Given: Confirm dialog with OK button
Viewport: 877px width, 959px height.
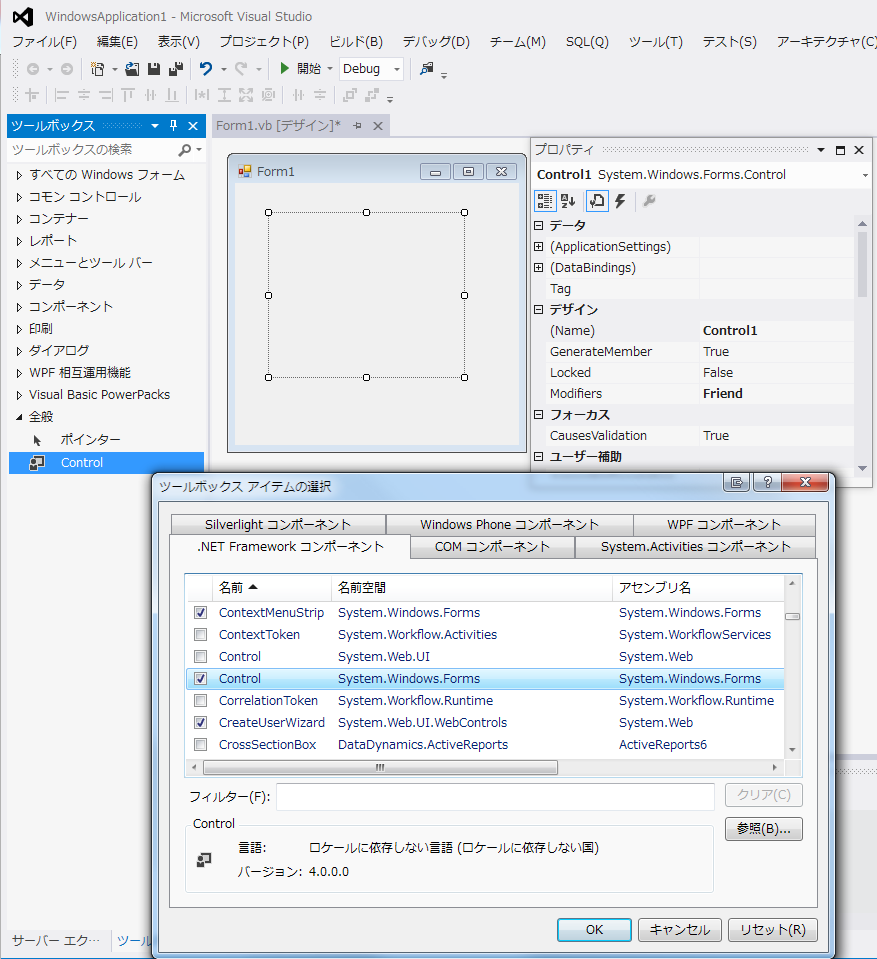Looking at the screenshot, I should coord(594,930).
